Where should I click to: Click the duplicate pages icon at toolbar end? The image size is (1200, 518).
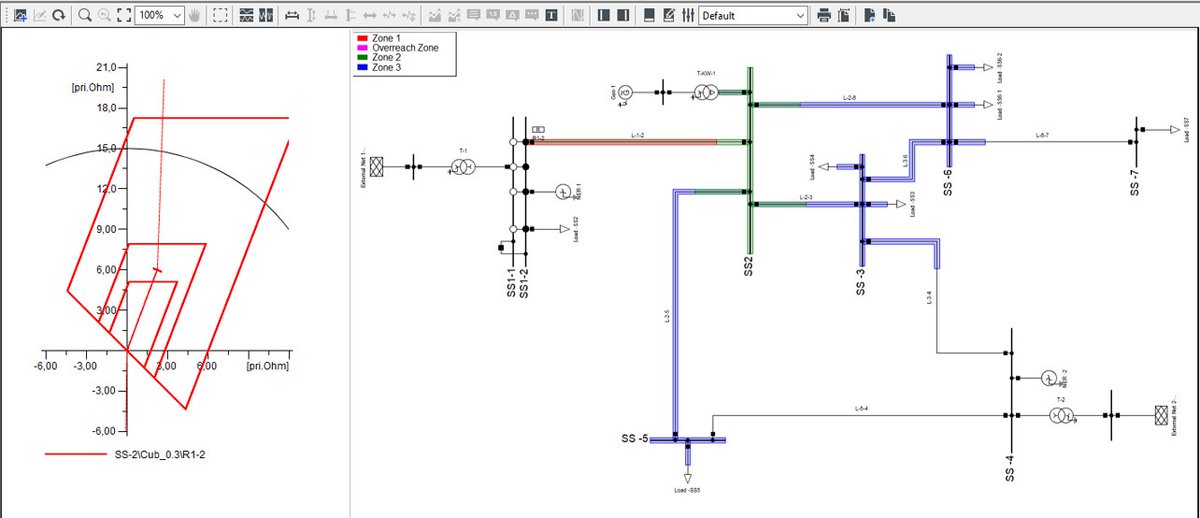coord(889,15)
